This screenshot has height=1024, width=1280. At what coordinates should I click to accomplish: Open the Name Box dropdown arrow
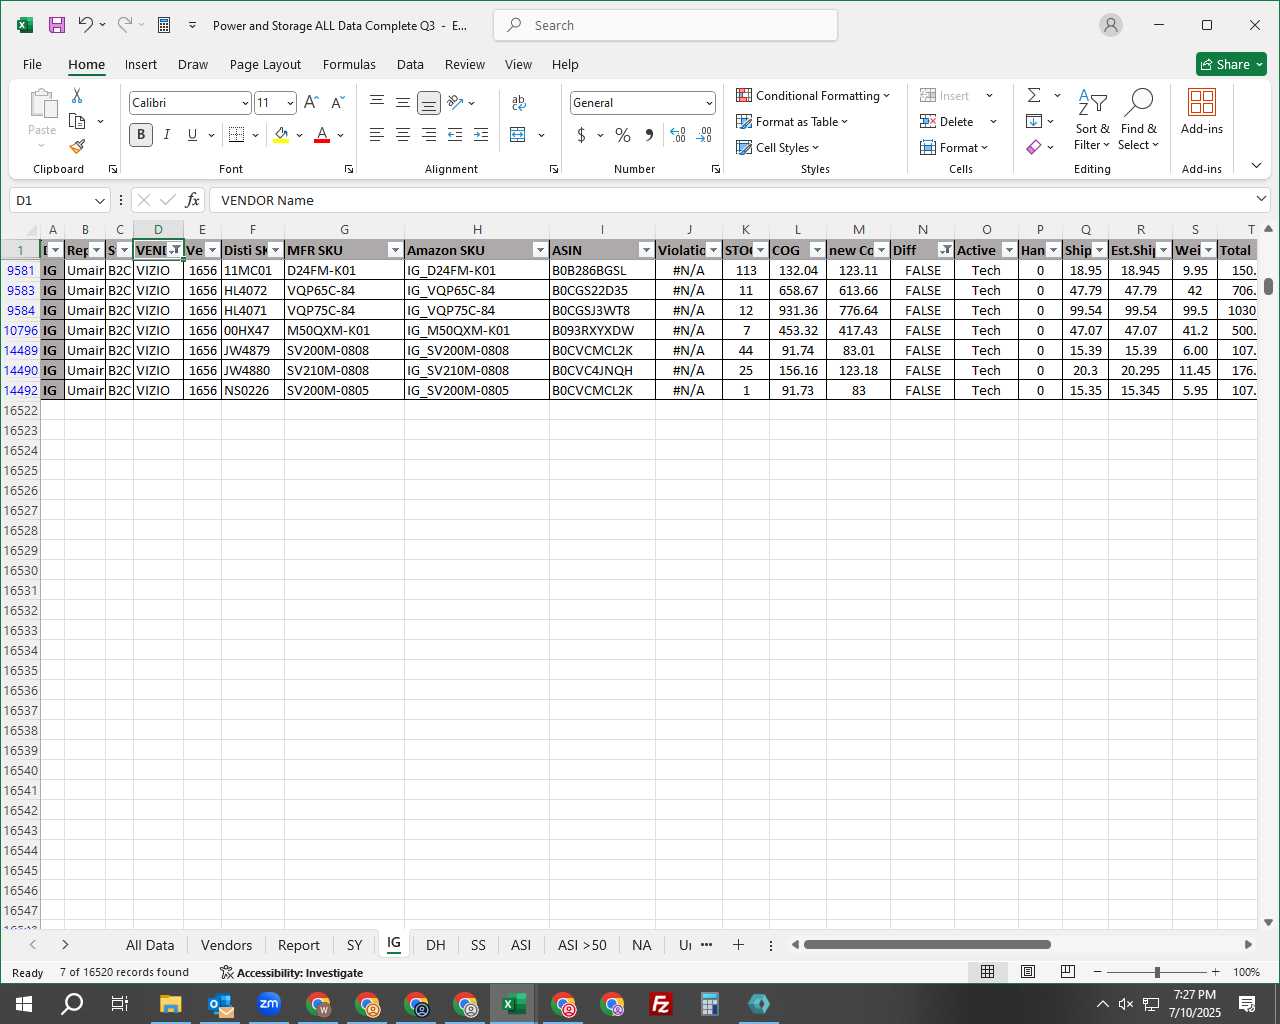click(x=99, y=201)
